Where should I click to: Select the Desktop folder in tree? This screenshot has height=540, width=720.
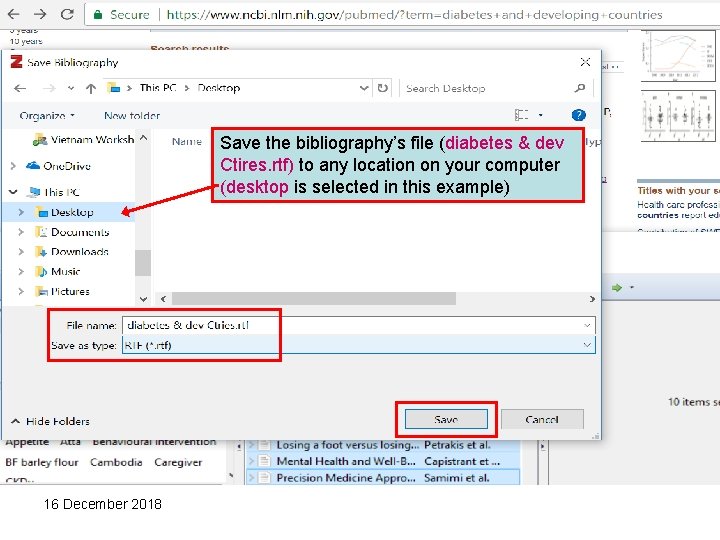coord(65,212)
